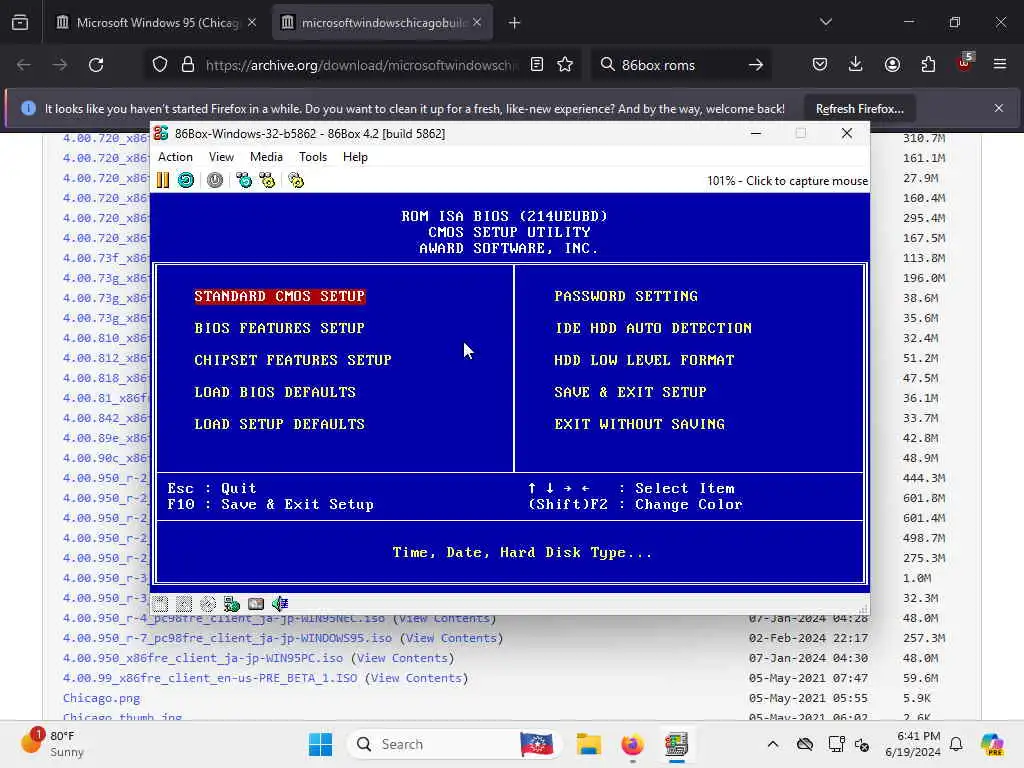Select HDD LOW LEVEL FORMAT entry
This screenshot has width=1024, height=768.
click(x=644, y=360)
